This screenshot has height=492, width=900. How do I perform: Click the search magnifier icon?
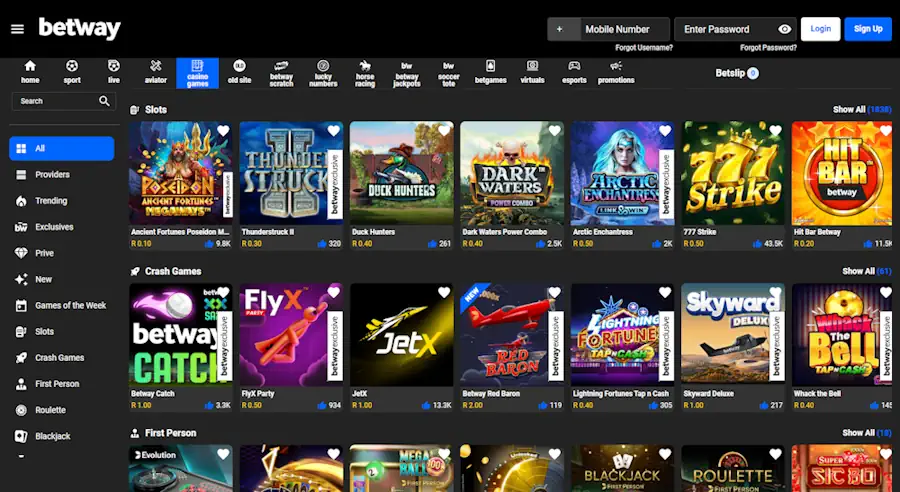point(104,101)
